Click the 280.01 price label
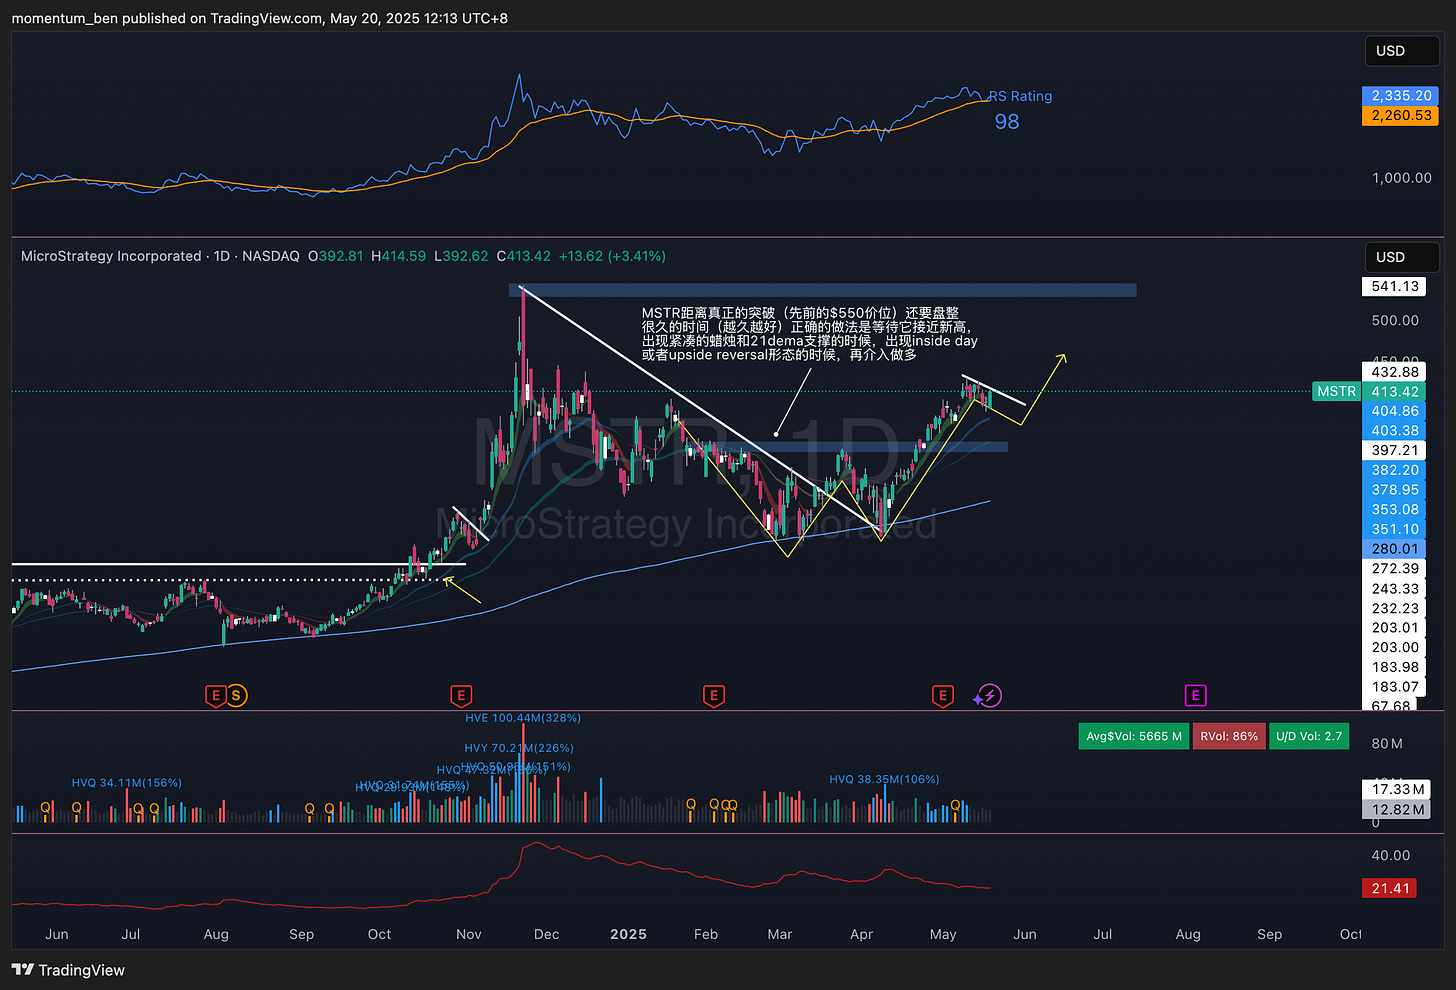The width and height of the screenshot is (1456, 990). pyautogui.click(x=1395, y=548)
